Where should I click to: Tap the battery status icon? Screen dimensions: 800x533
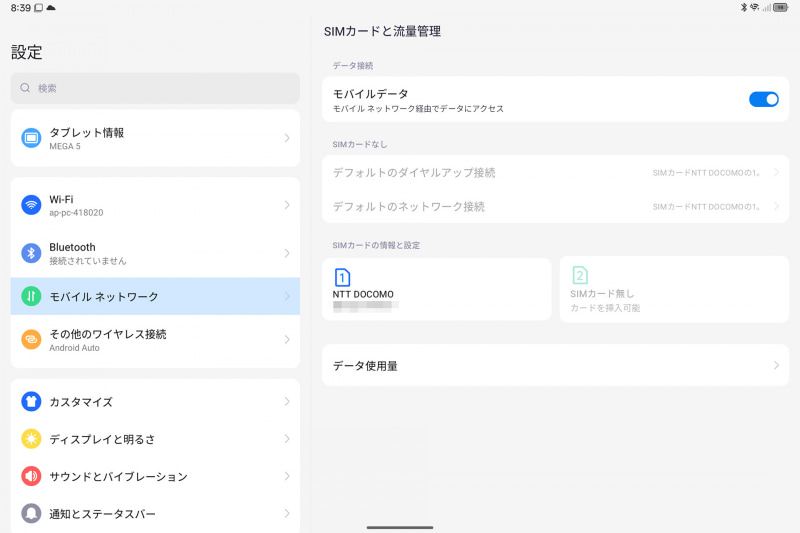[781, 7]
